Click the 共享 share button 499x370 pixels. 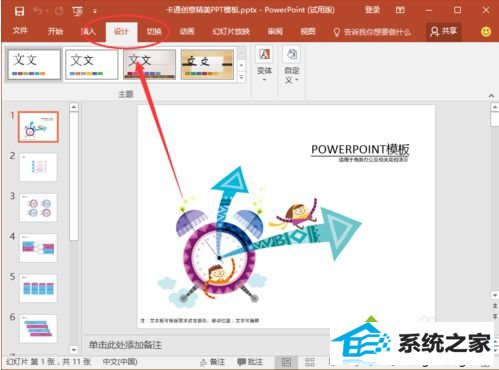tap(443, 32)
